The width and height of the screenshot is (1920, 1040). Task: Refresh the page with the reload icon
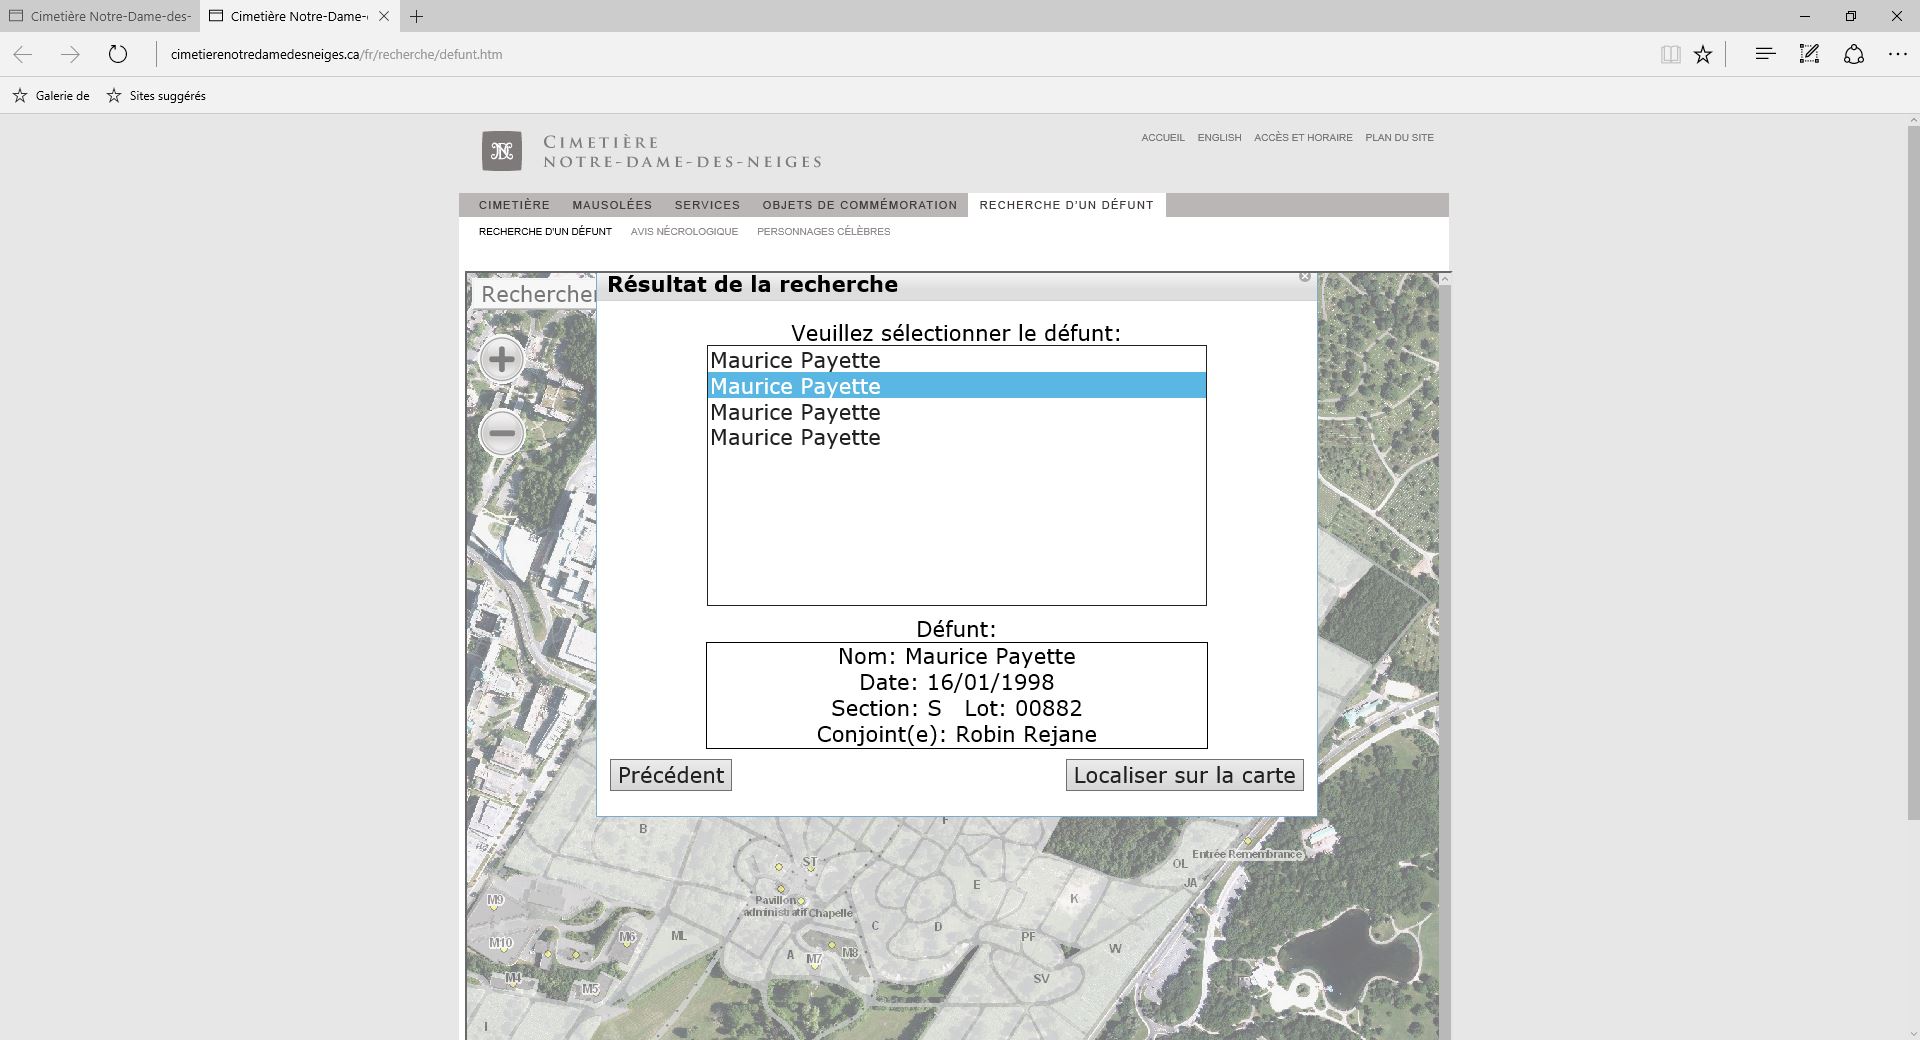coord(117,54)
